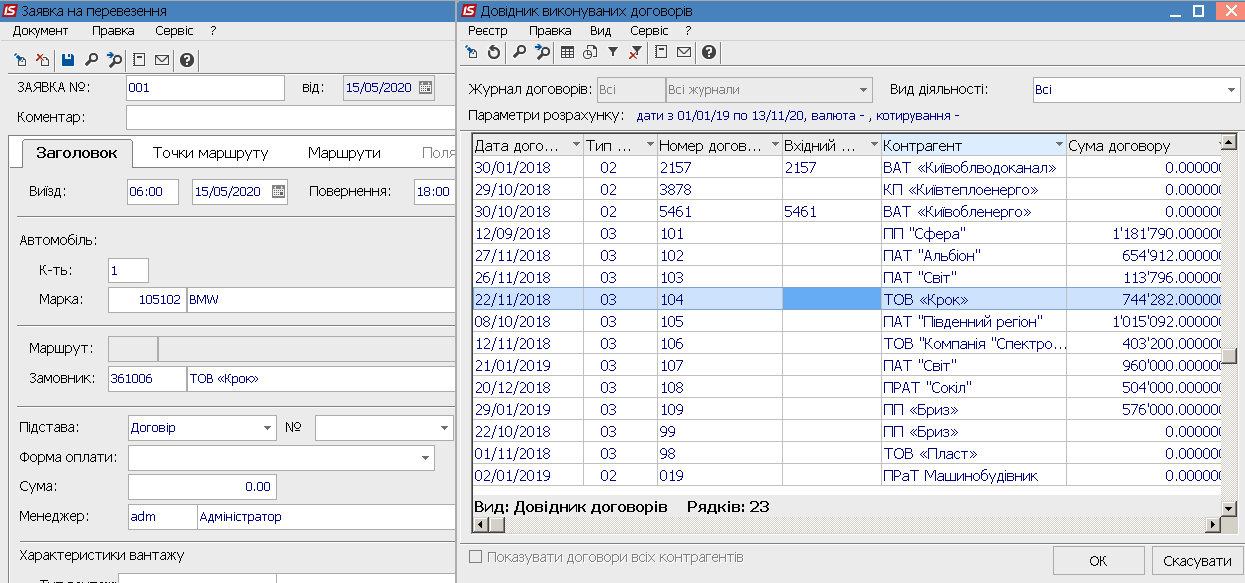Expand the № dropdown next to Підстава
This screenshot has width=1245, height=583.
[444, 428]
